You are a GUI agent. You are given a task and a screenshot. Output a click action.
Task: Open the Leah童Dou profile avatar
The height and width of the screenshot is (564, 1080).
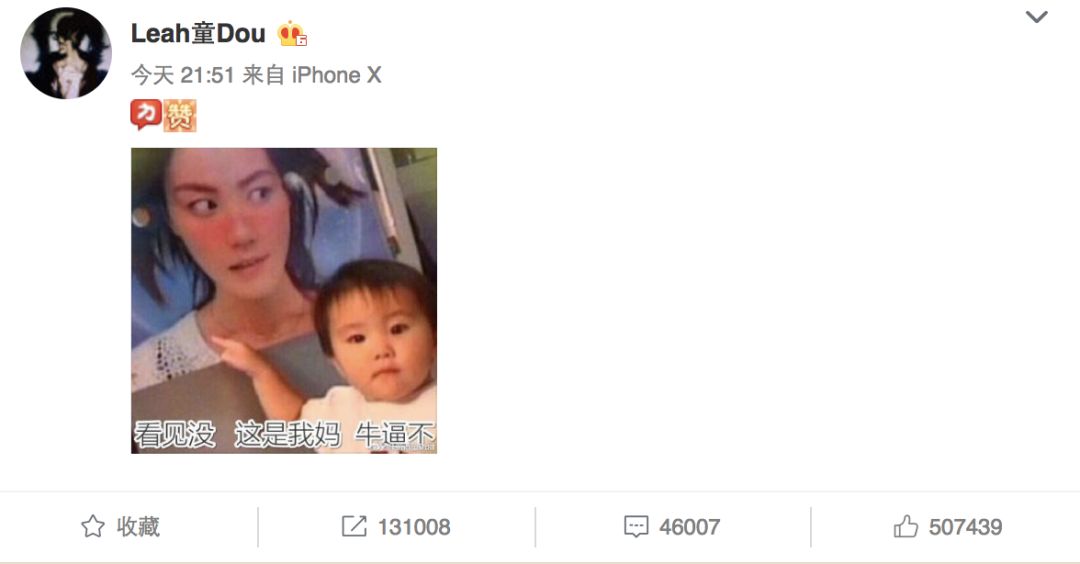pyautogui.click(x=66, y=53)
